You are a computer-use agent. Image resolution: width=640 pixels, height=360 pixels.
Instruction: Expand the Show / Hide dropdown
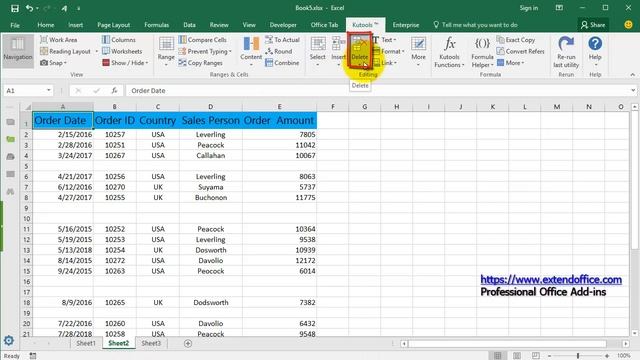[147, 63]
